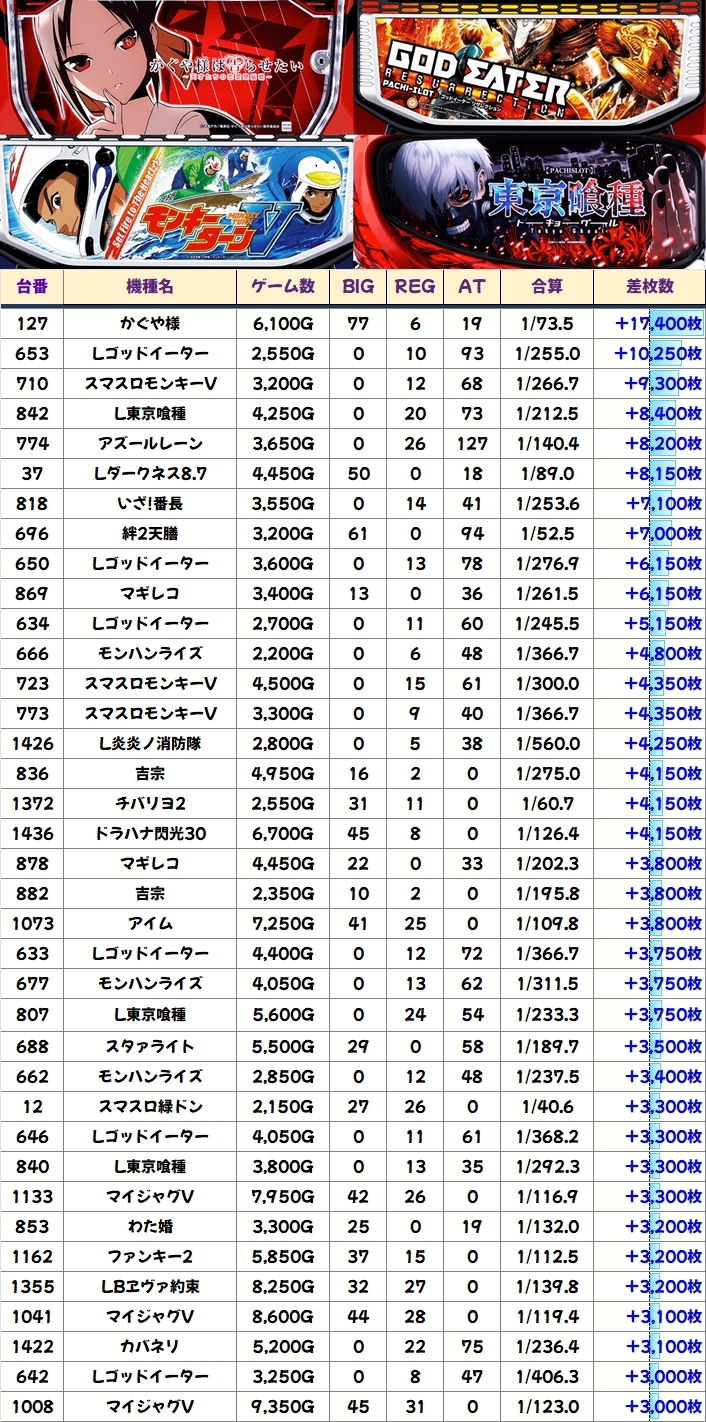This screenshot has height=1422, width=706.
Task: Click the スマスロ緑ドン machine name
Action: [150, 1107]
